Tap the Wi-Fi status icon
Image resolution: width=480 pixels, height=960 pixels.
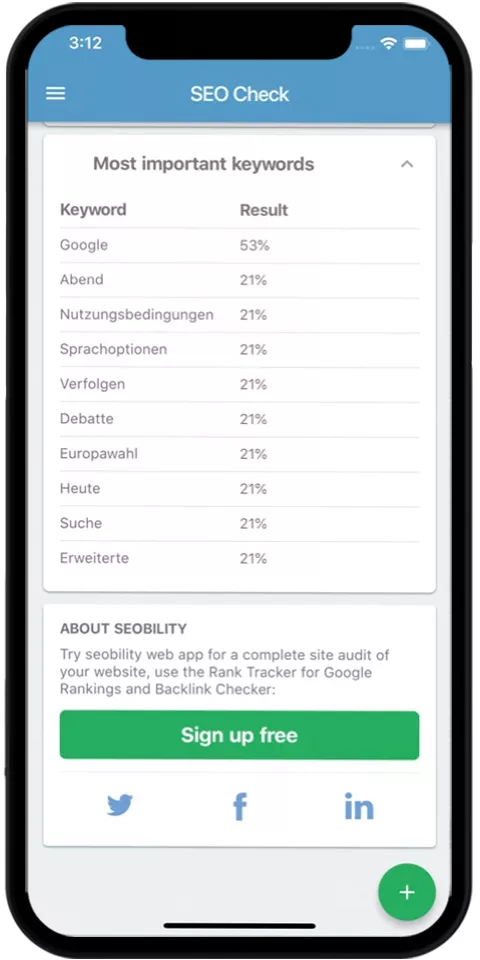tap(388, 43)
